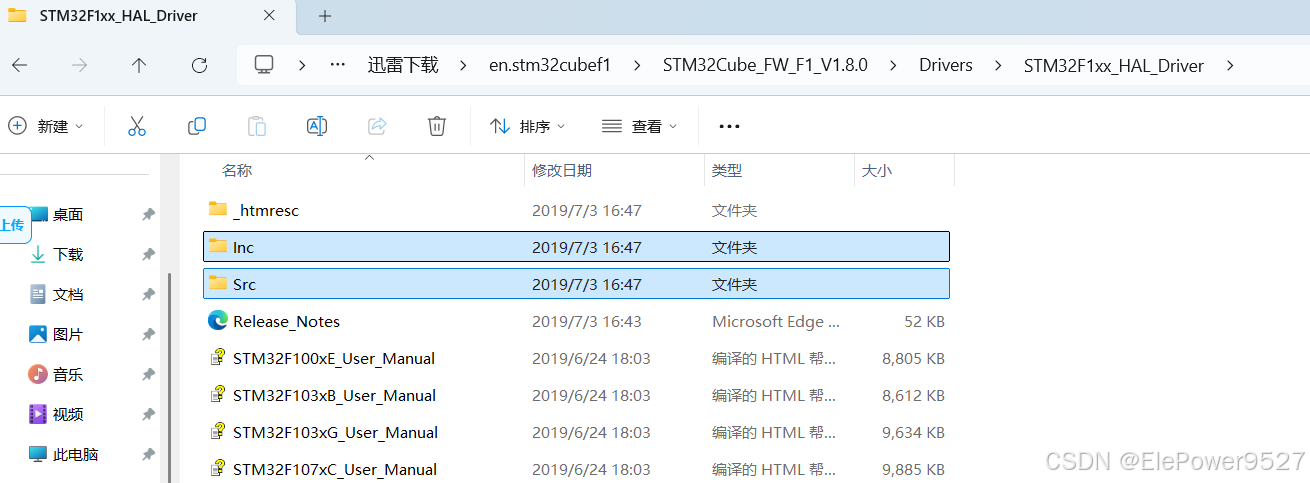Click the Paste clipboard icon
The height and width of the screenshot is (483, 1310).
257,126
